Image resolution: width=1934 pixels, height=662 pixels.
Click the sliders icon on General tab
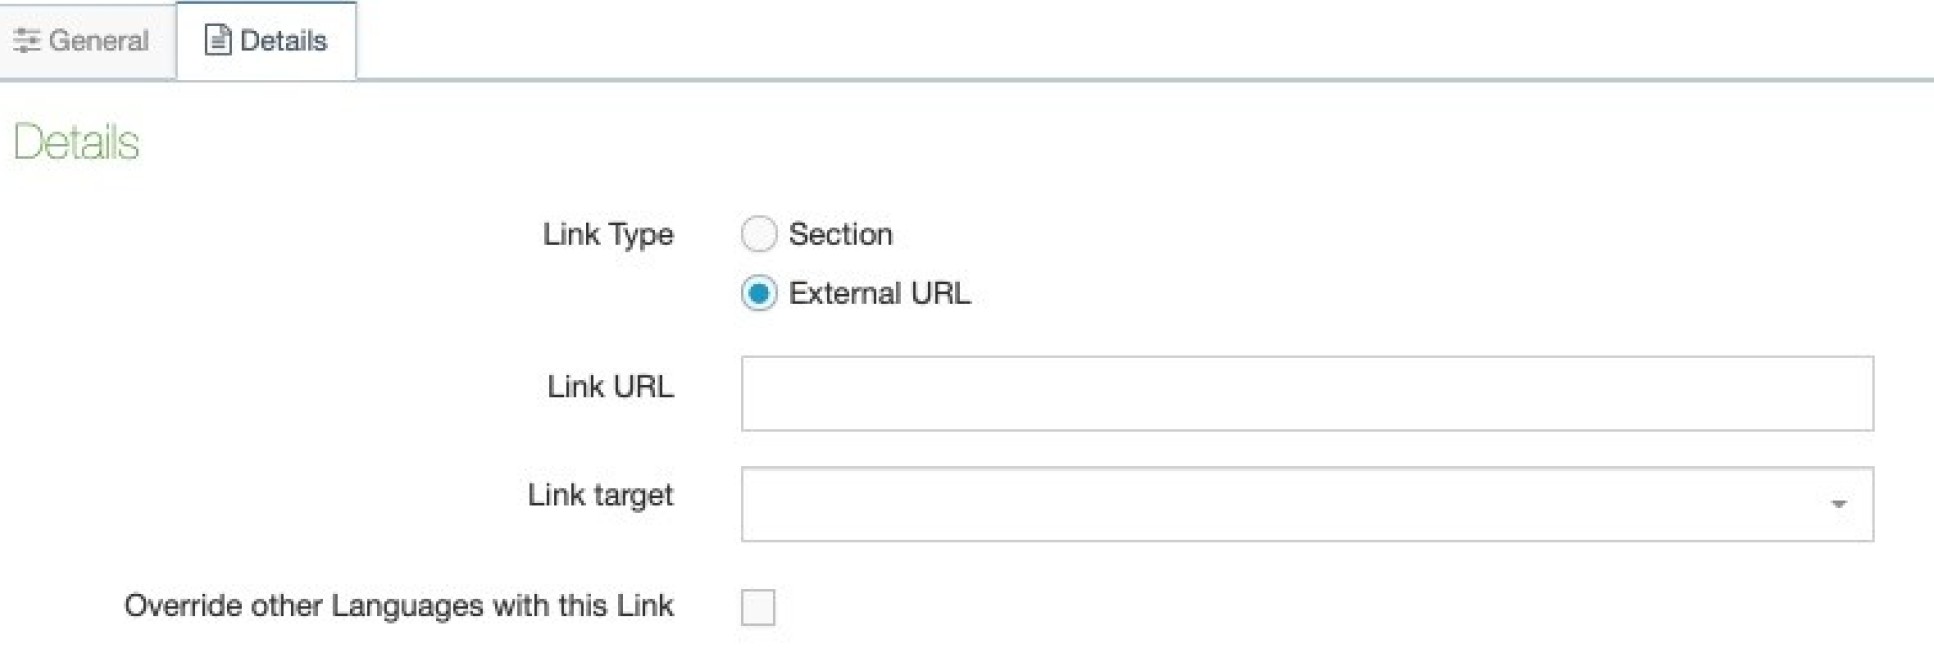tap(27, 41)
